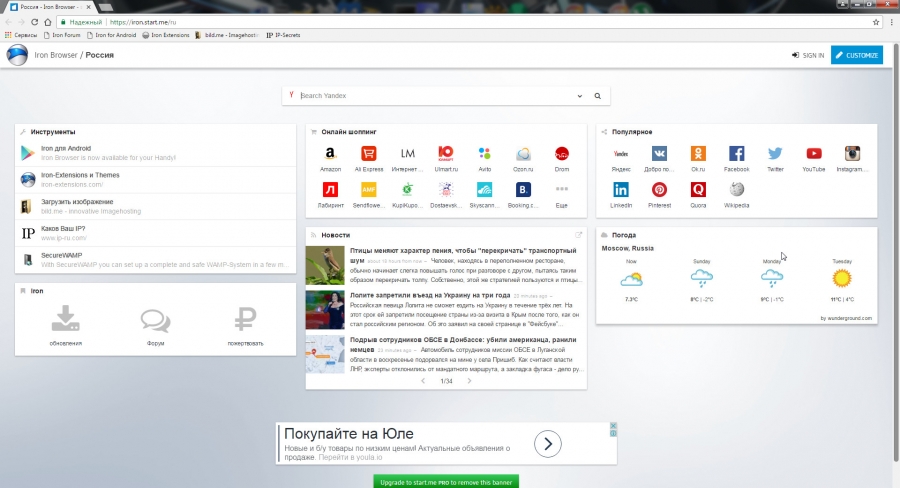Click the Лолита news thumbnail
Image resolution: width=900 pixels, height=488 pixels.
click(325, 310)
